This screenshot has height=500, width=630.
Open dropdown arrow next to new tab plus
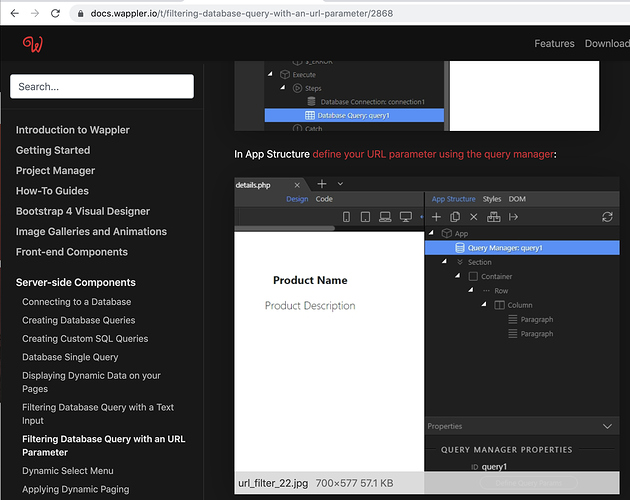point(341,184)
